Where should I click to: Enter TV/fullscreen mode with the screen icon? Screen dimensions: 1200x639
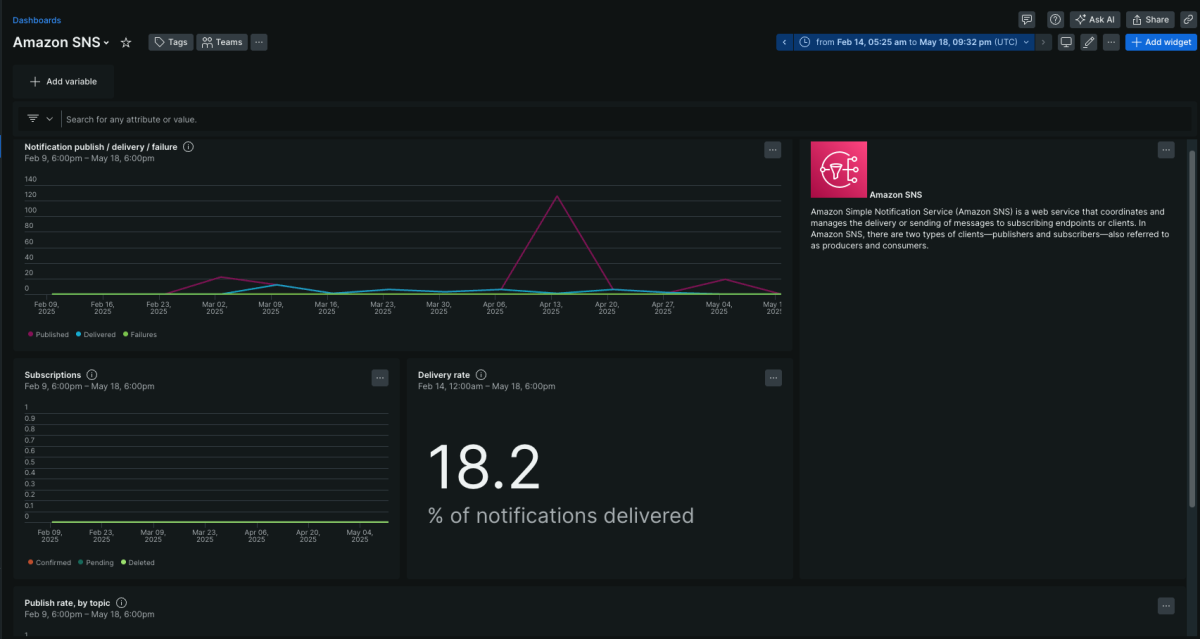point(1066,42)
